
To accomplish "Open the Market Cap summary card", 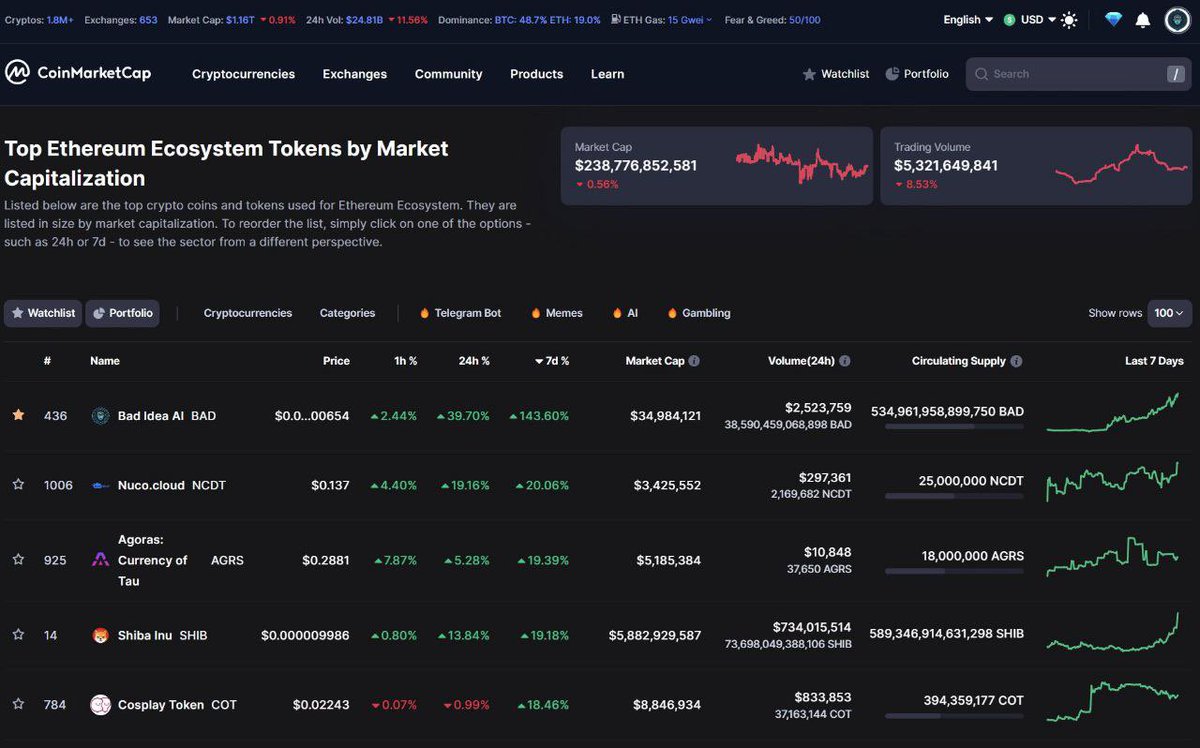I will [x=716, y=165].
